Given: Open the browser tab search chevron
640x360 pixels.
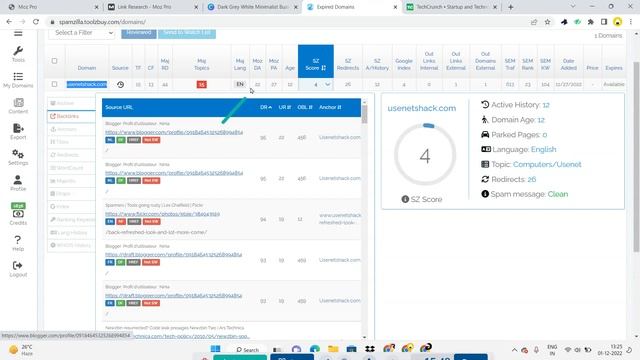Looking at the screenshot, I should [573, 7].
